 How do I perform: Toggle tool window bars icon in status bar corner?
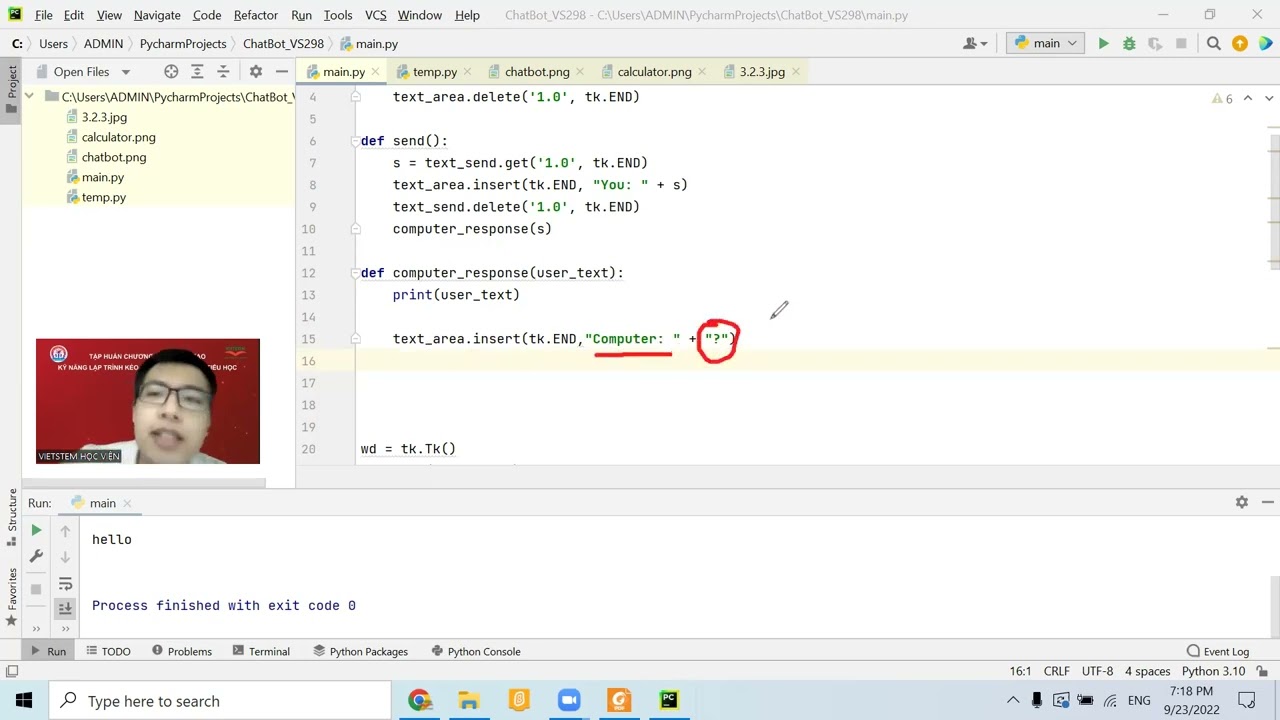coord(12,671)
